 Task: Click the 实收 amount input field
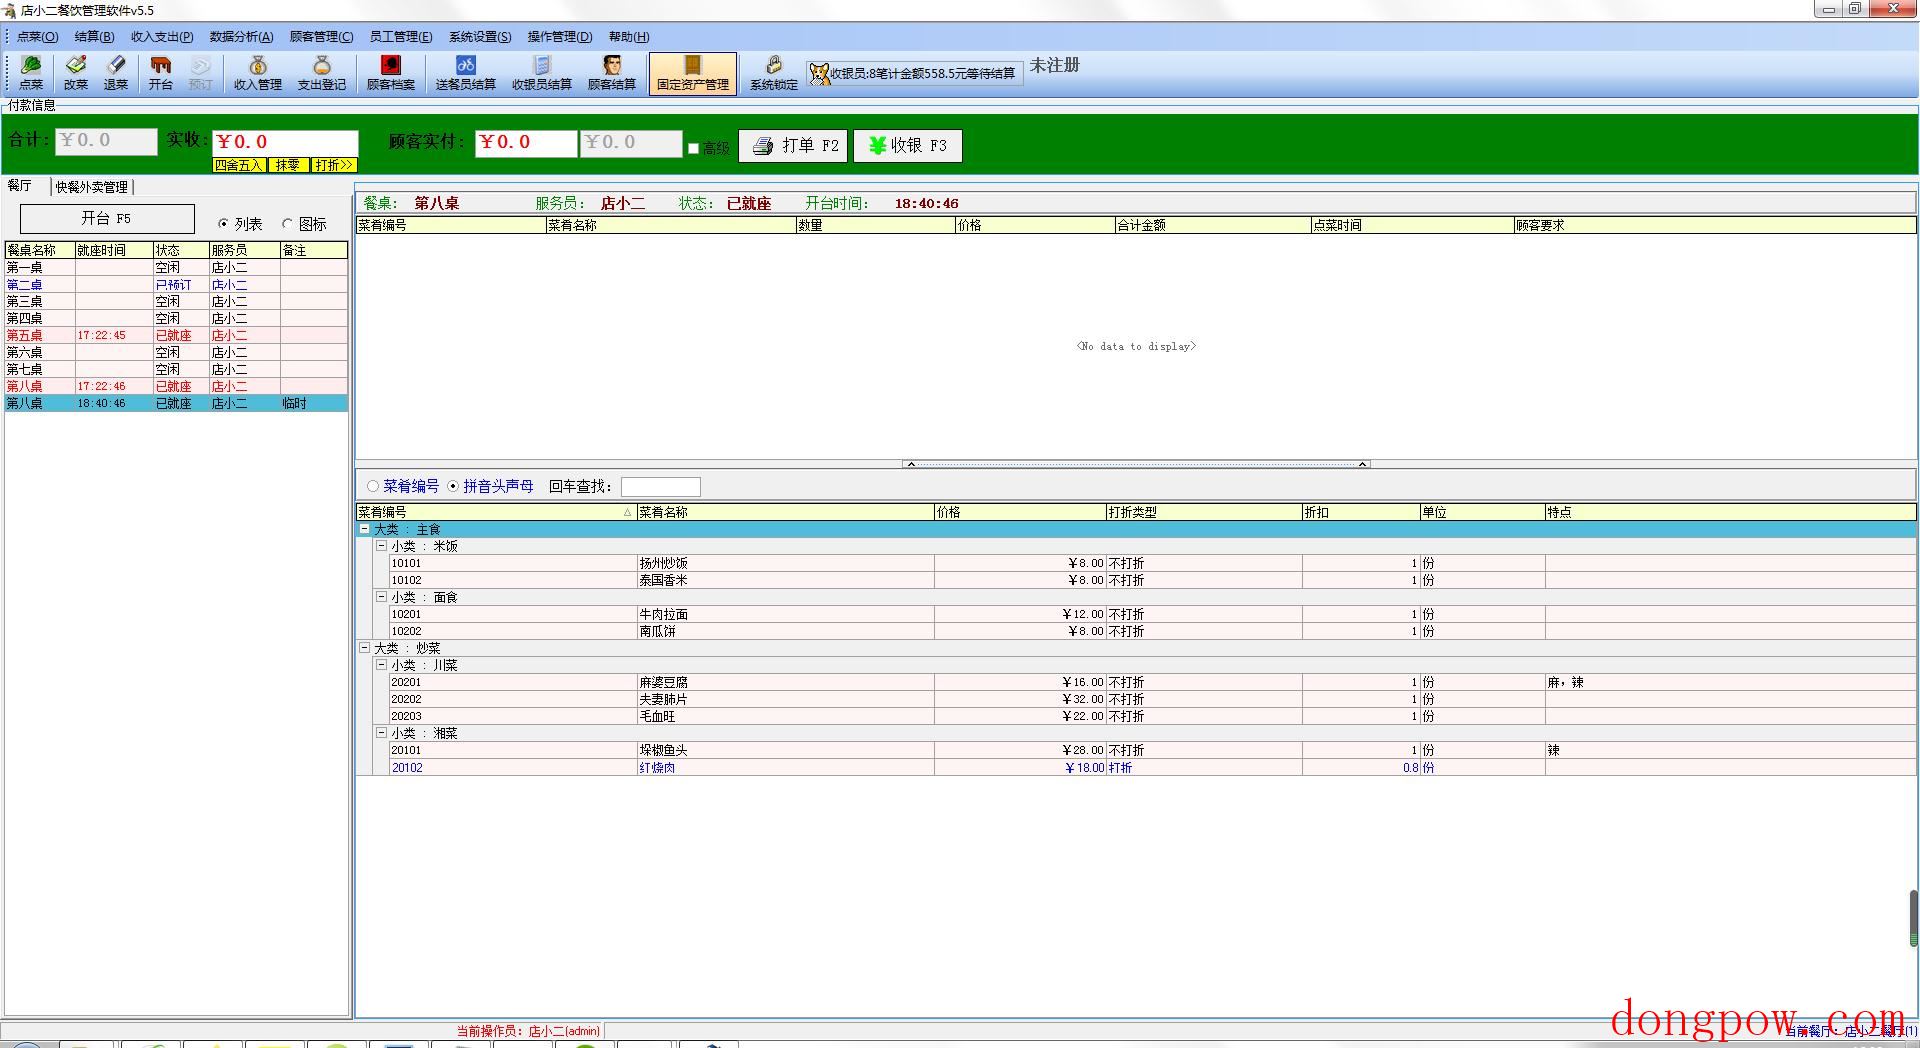click(x=285, y=142)
